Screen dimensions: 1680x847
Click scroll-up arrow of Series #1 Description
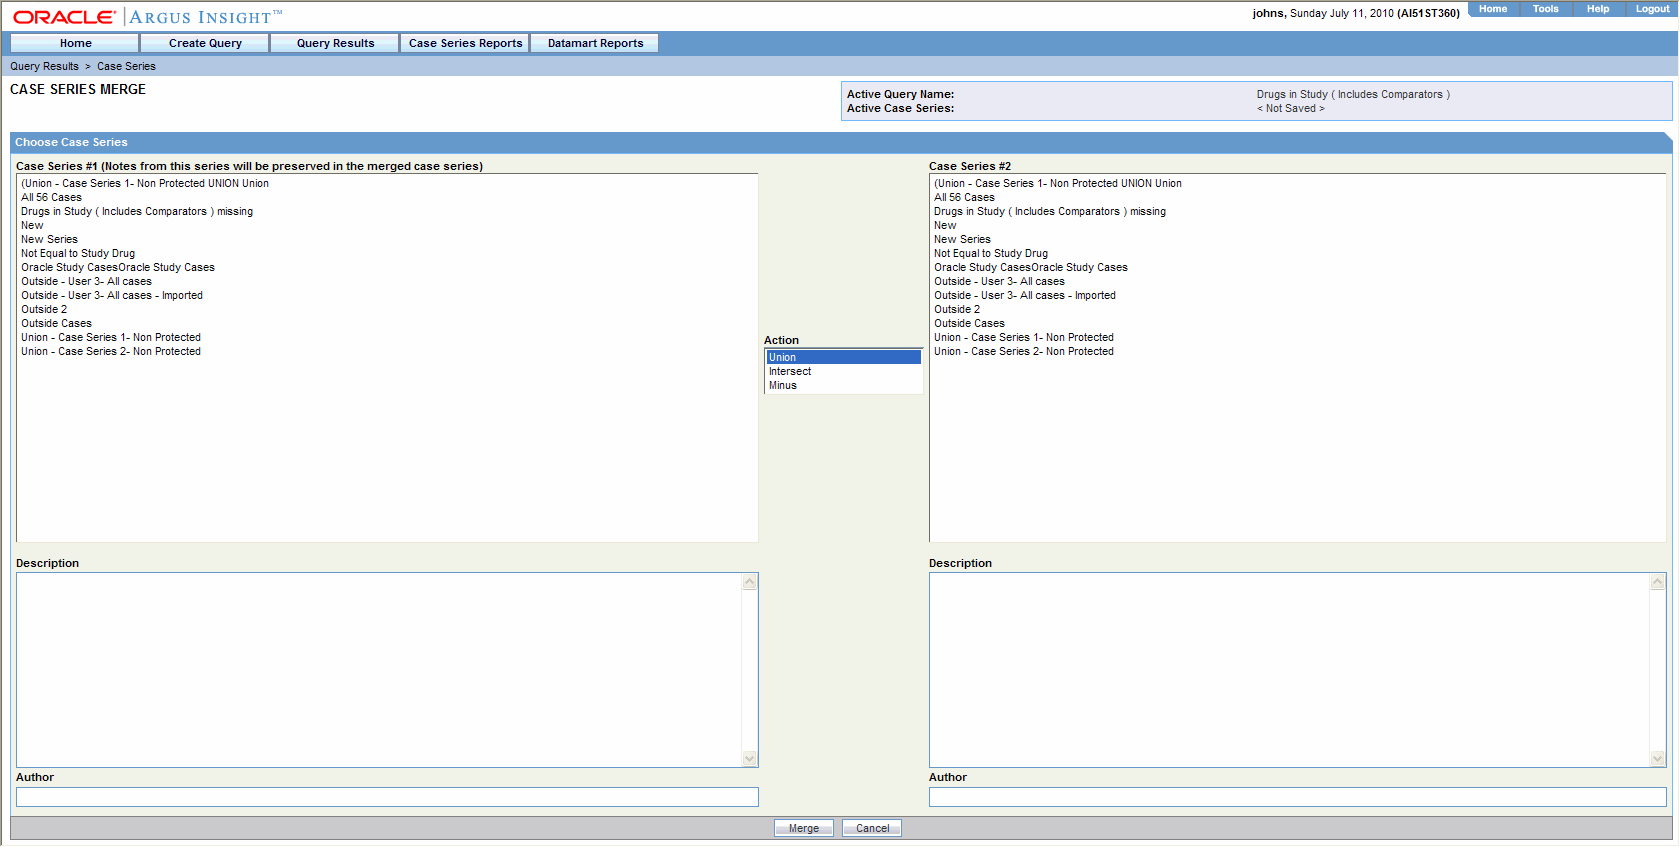tap(750, 582)
